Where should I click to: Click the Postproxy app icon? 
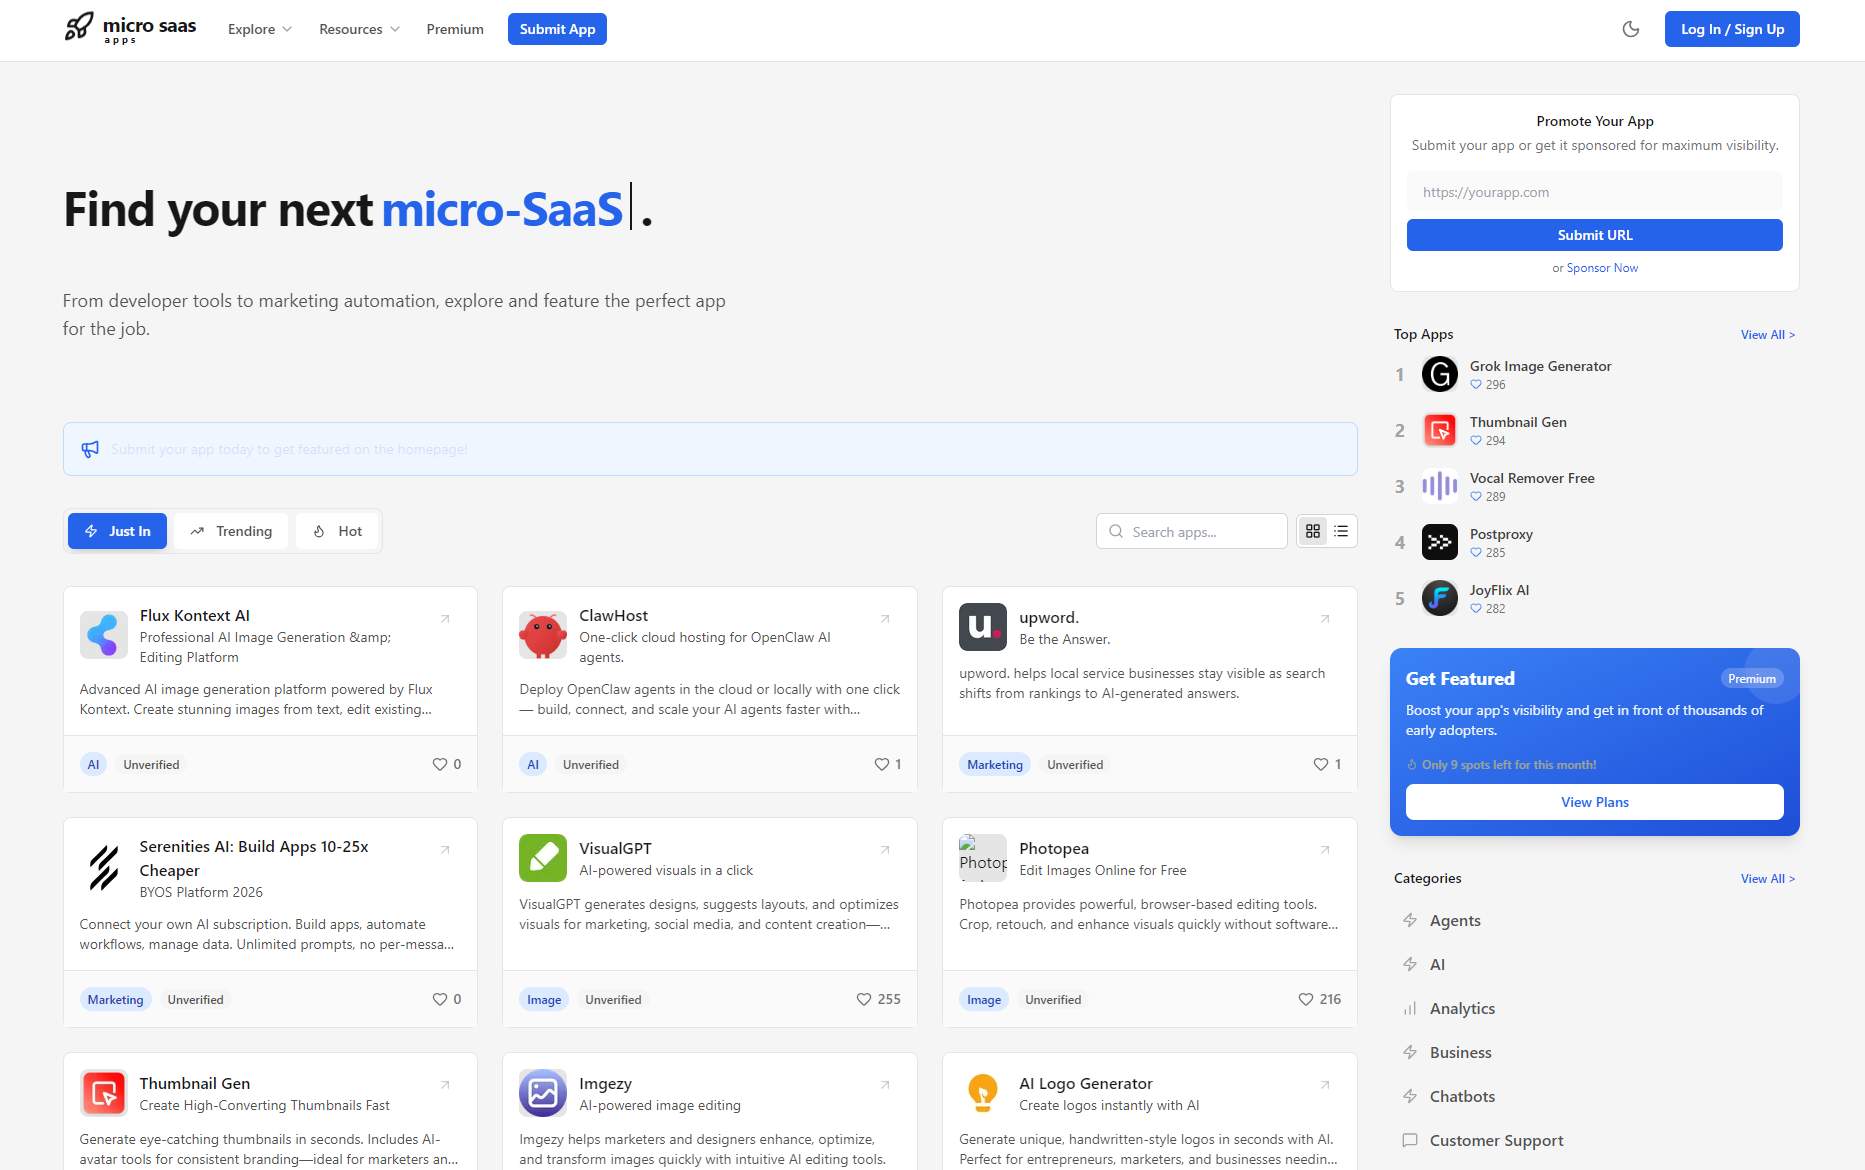[x=1439, y=542]
